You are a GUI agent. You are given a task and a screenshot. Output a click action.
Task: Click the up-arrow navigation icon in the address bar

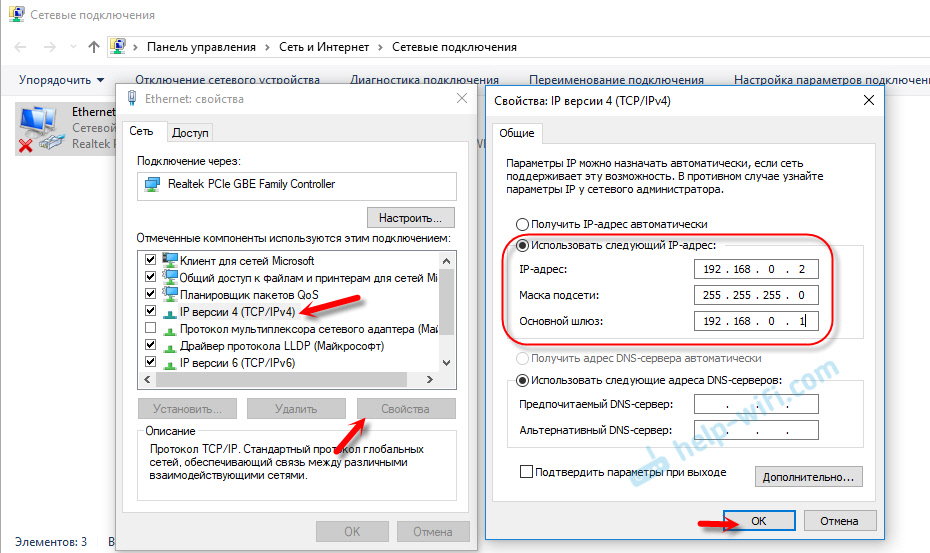click(x=94, y=47)
